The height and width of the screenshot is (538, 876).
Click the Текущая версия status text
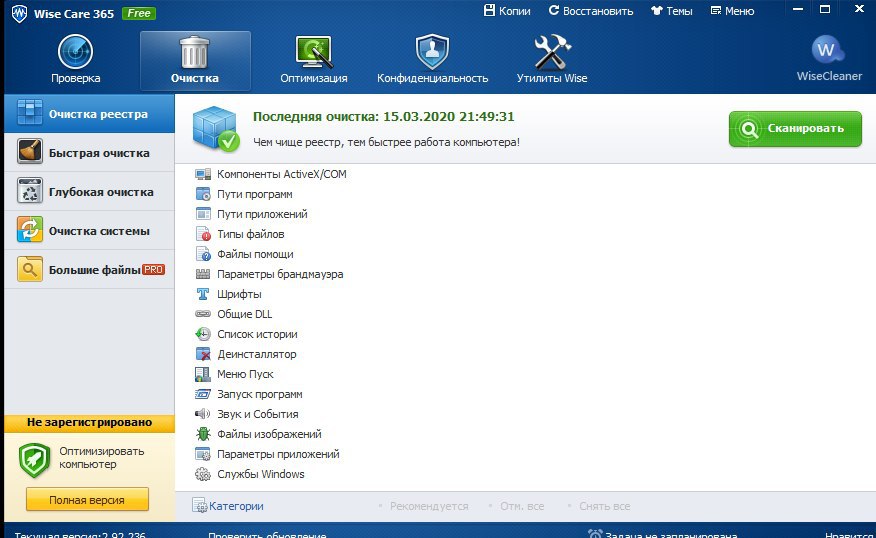(x=80, y=534)
